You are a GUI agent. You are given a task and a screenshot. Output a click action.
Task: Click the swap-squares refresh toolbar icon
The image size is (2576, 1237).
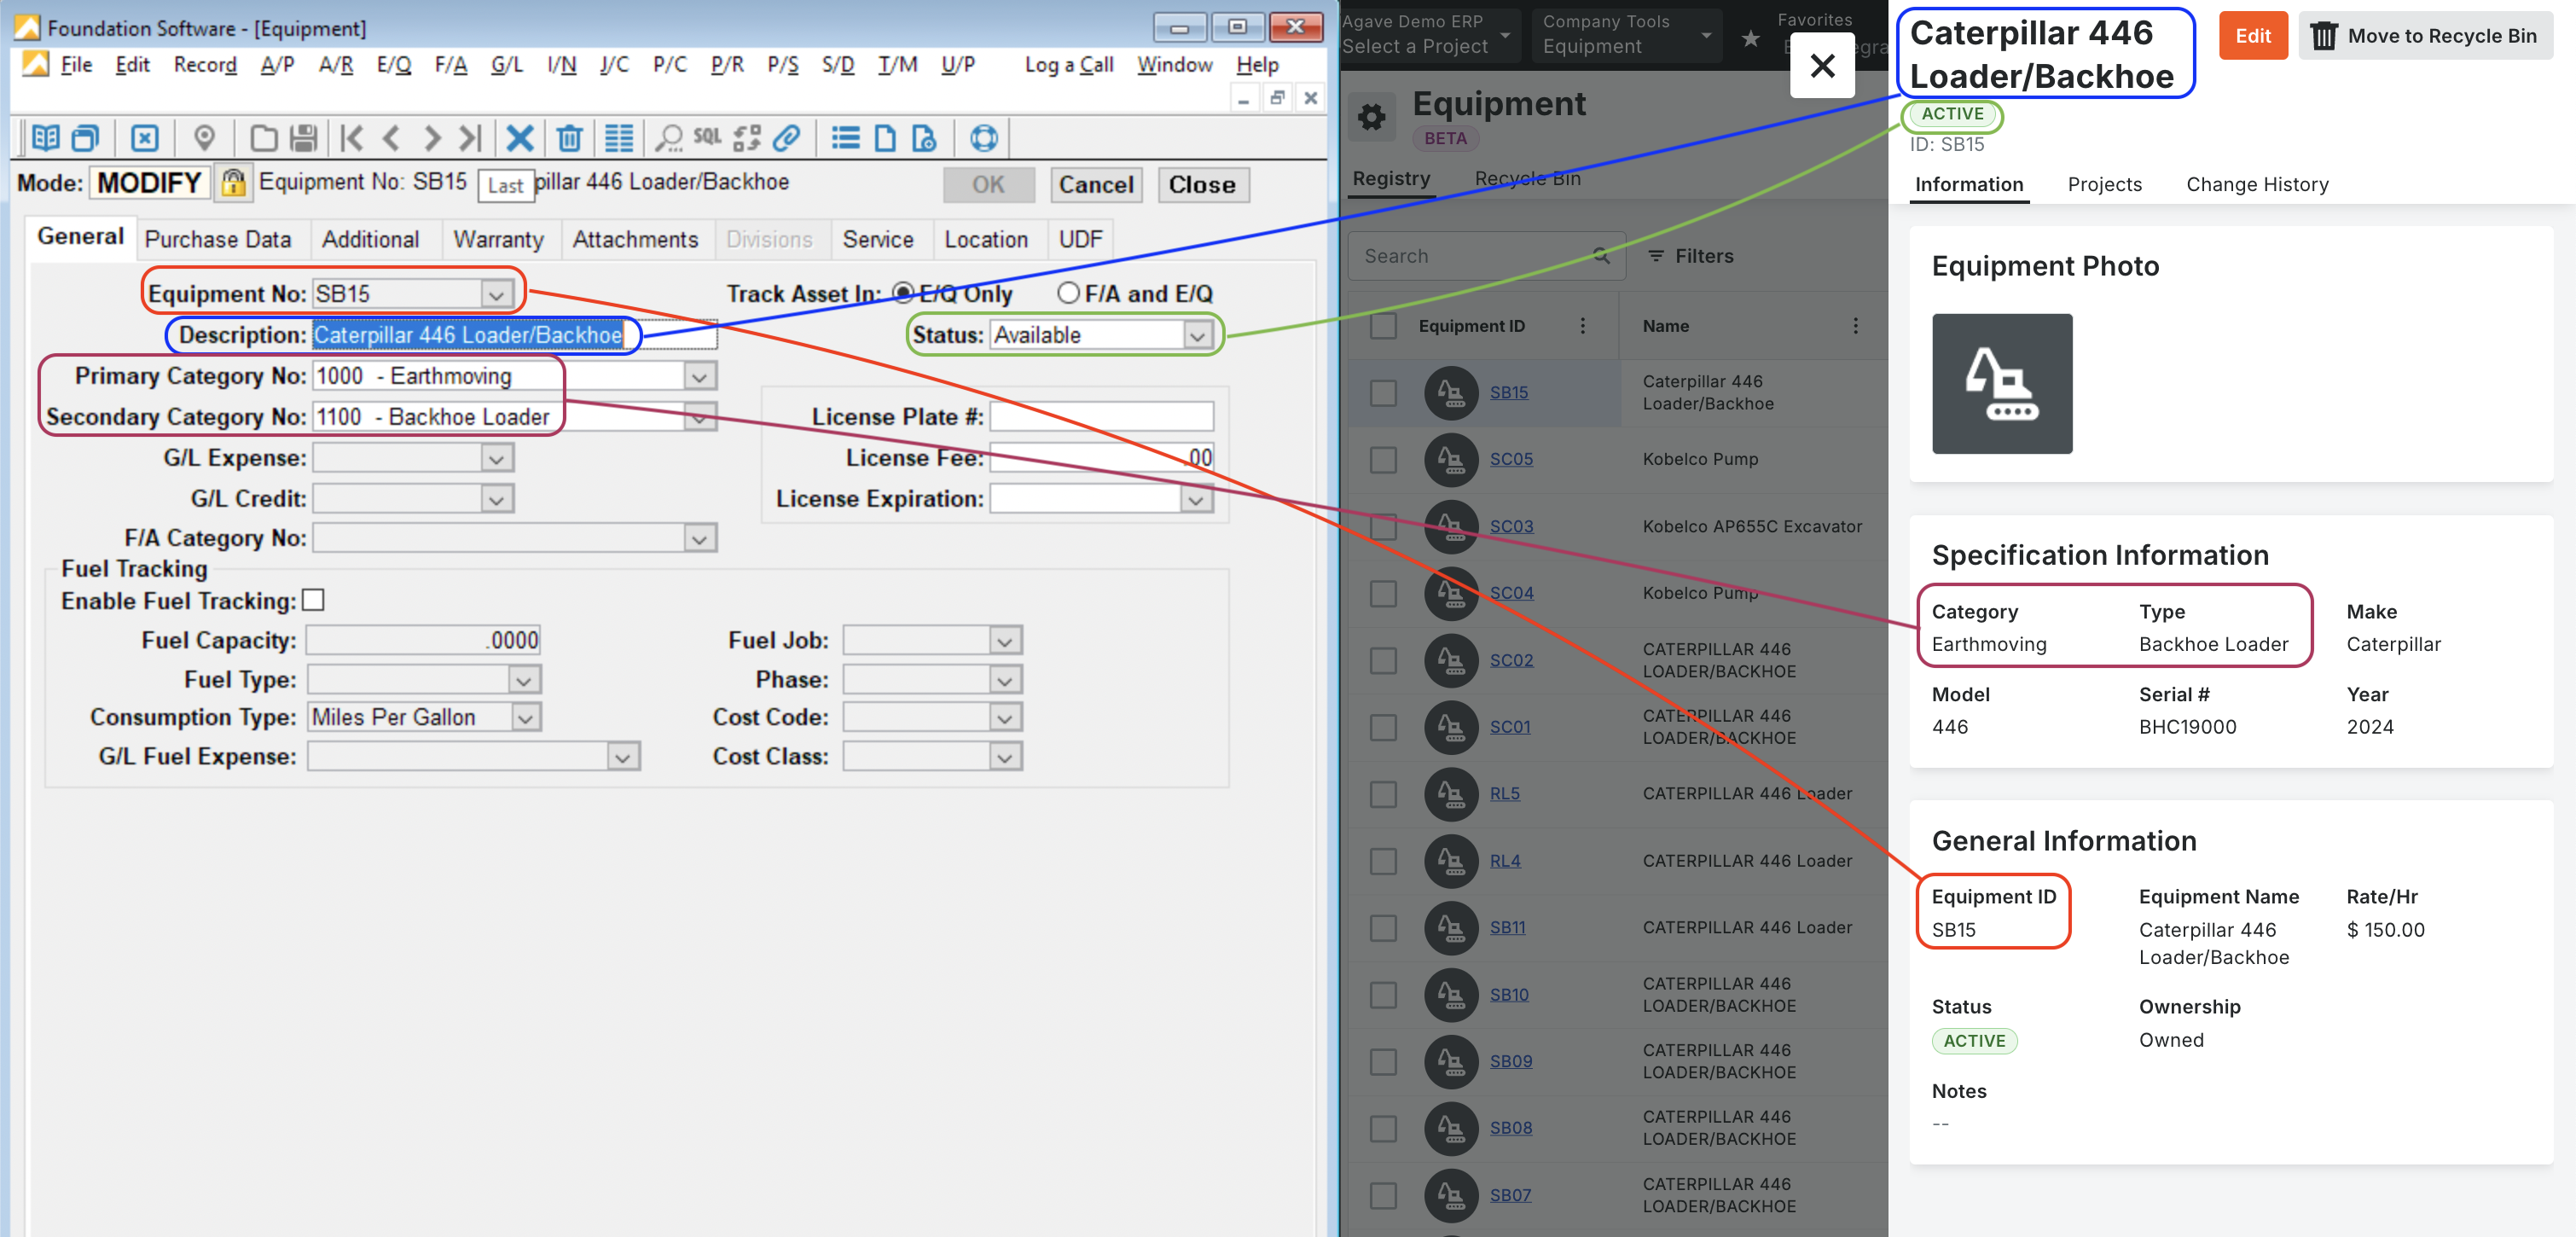(747, 138)
